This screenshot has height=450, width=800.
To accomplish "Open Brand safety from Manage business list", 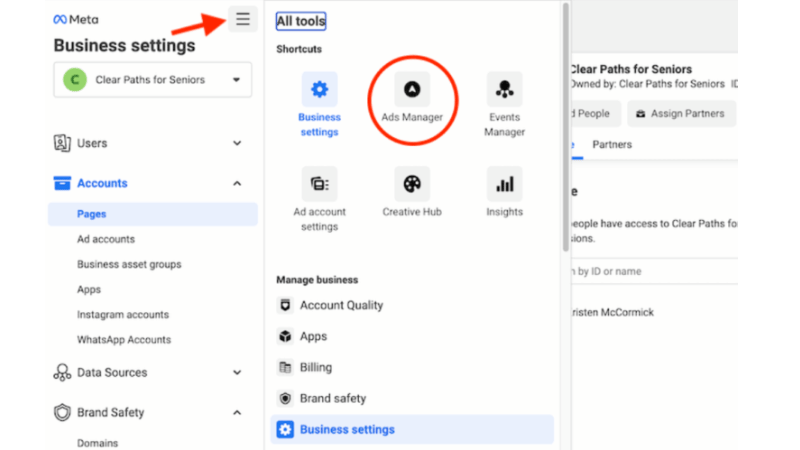I will tap(333, 398).
